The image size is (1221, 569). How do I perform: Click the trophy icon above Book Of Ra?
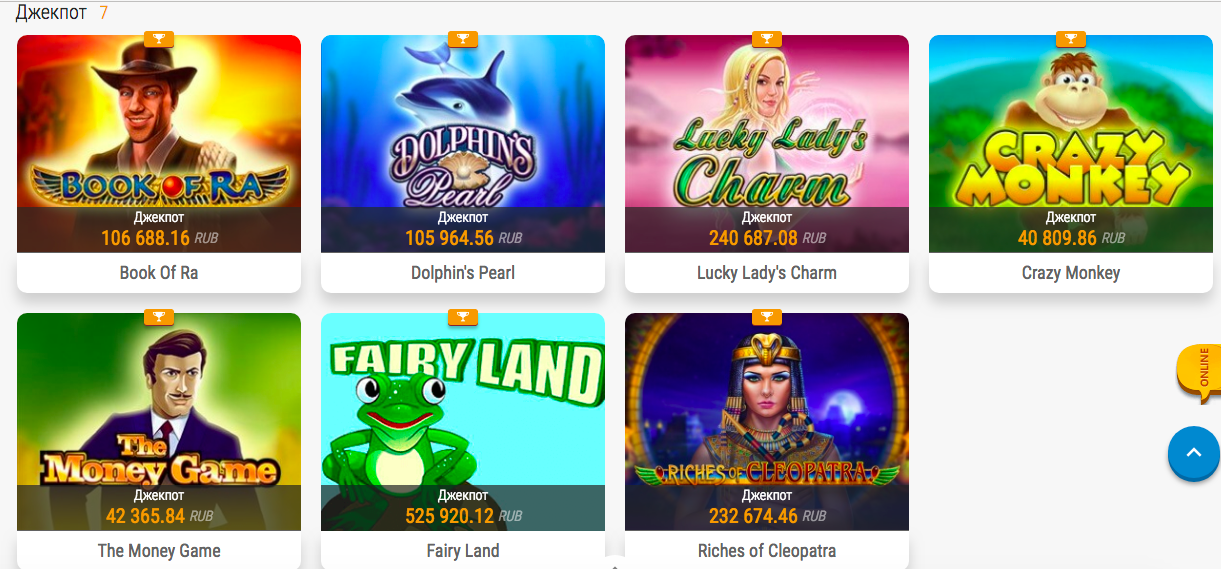point(159,39)
